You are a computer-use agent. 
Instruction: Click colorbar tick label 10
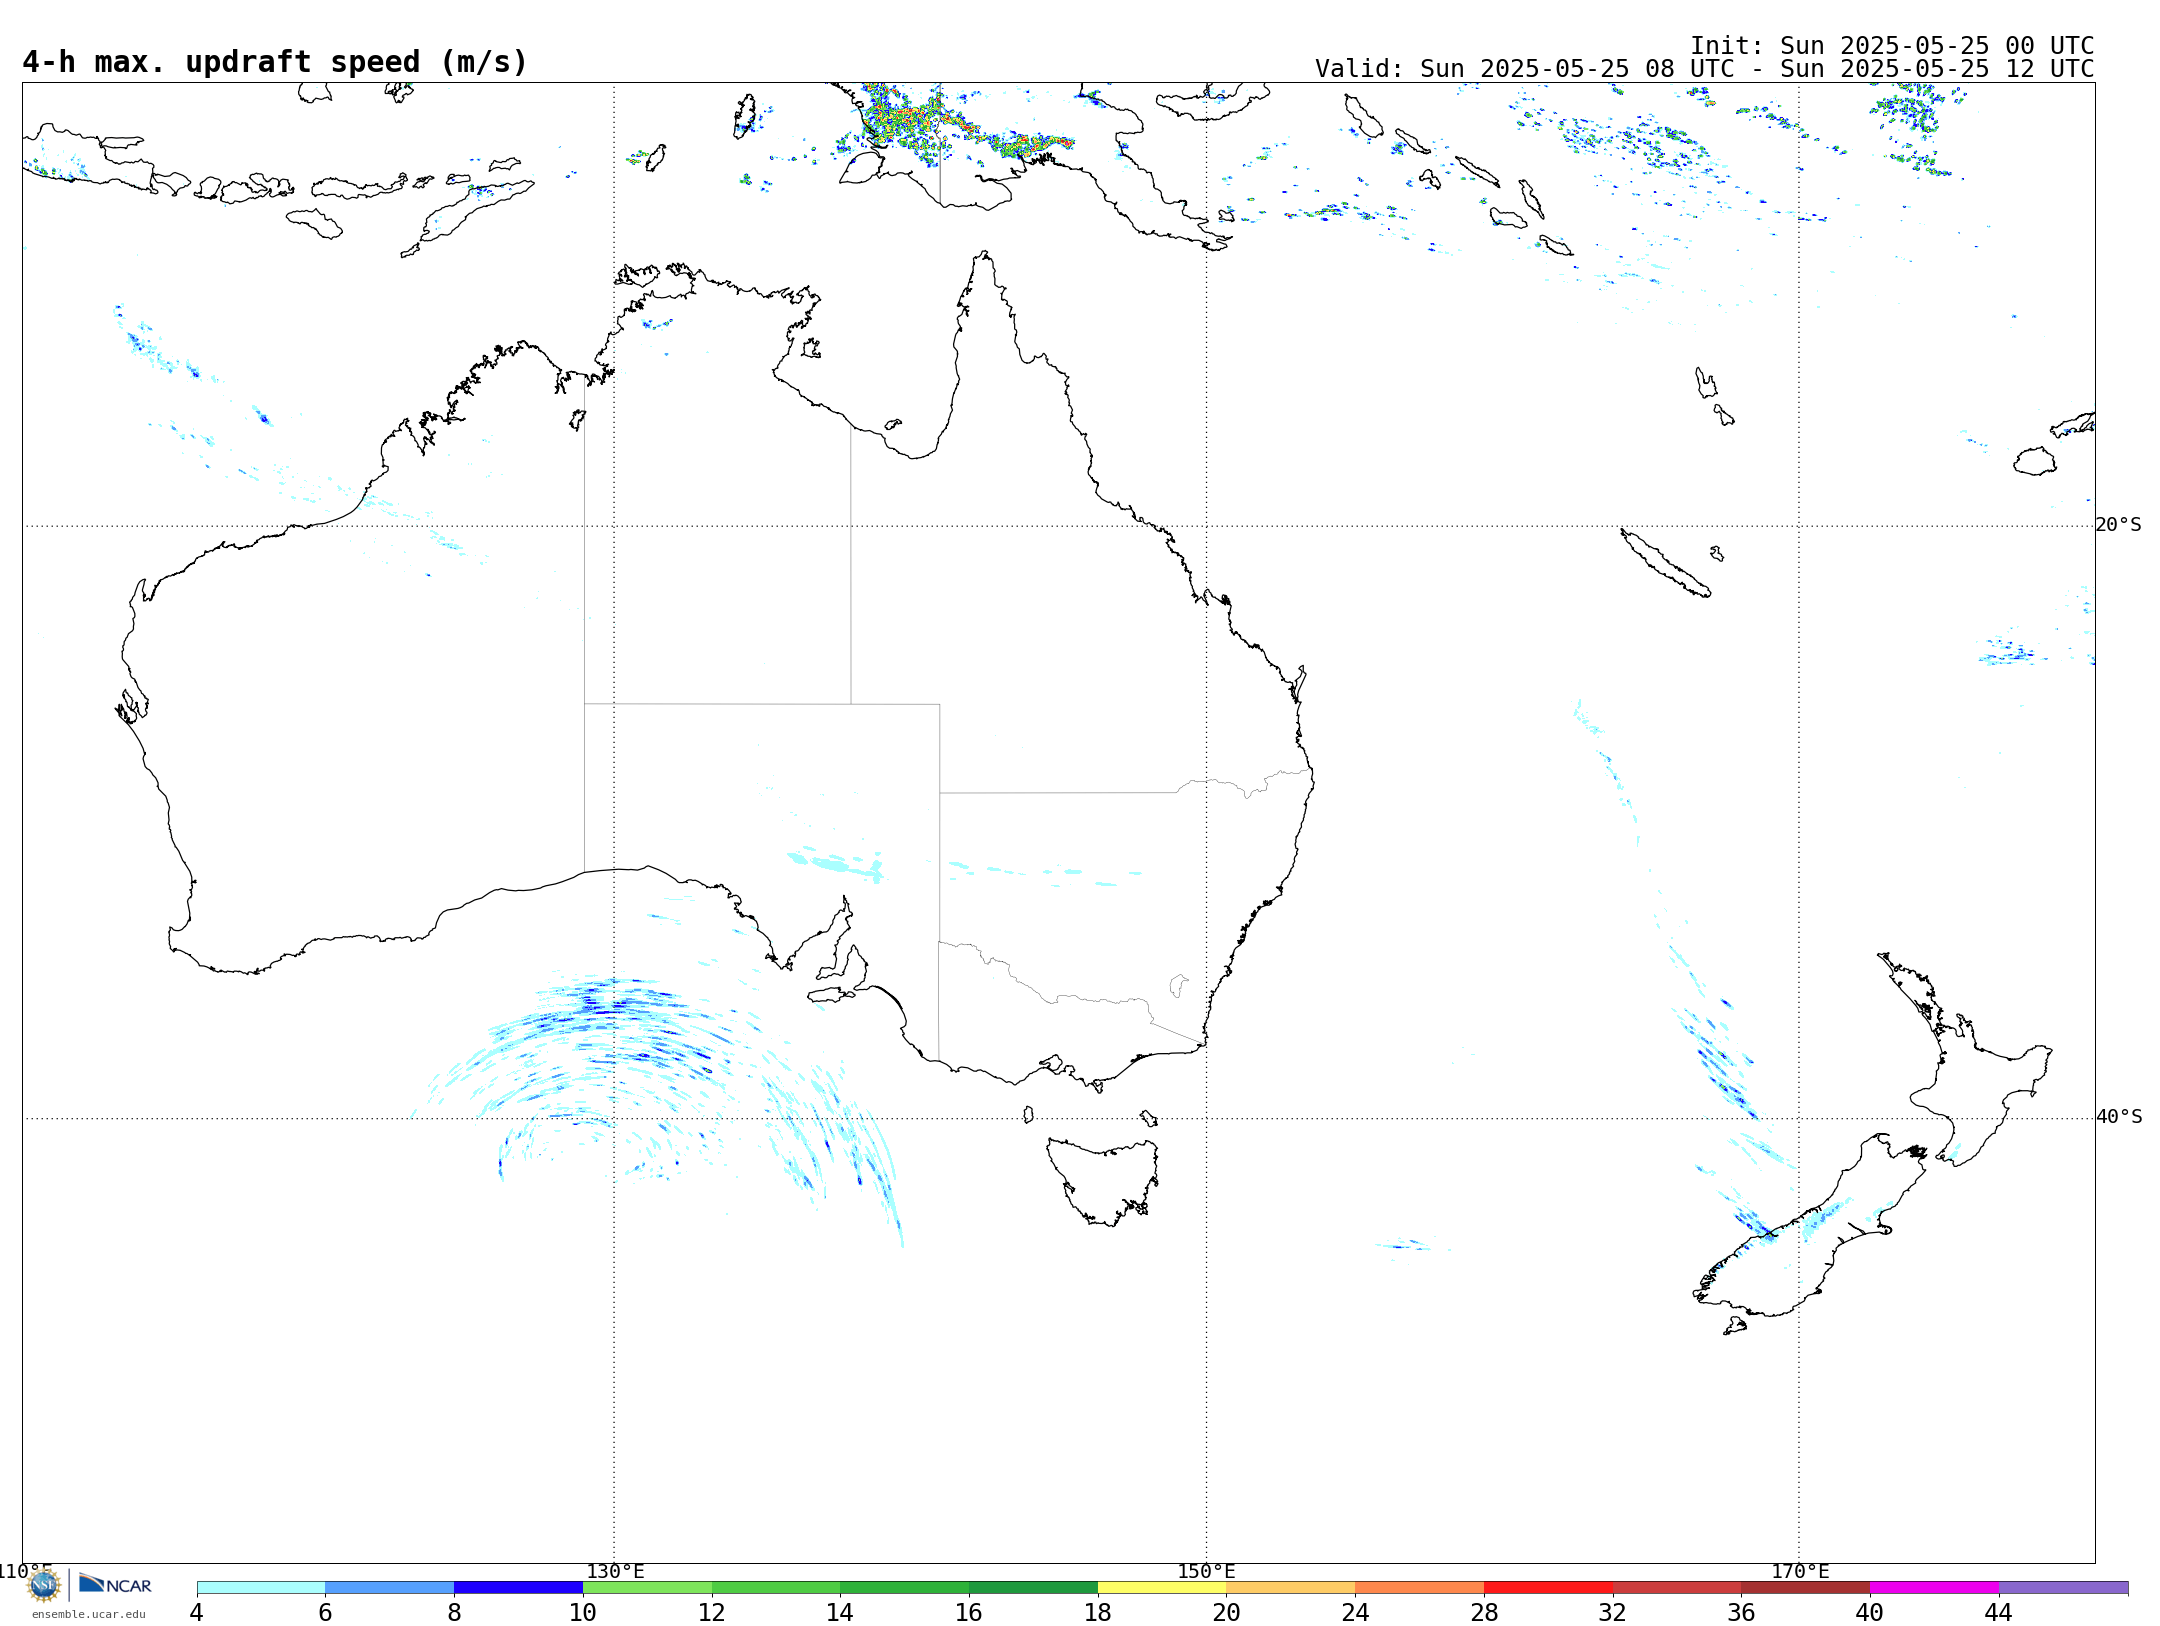click(x=583, y=1613)
